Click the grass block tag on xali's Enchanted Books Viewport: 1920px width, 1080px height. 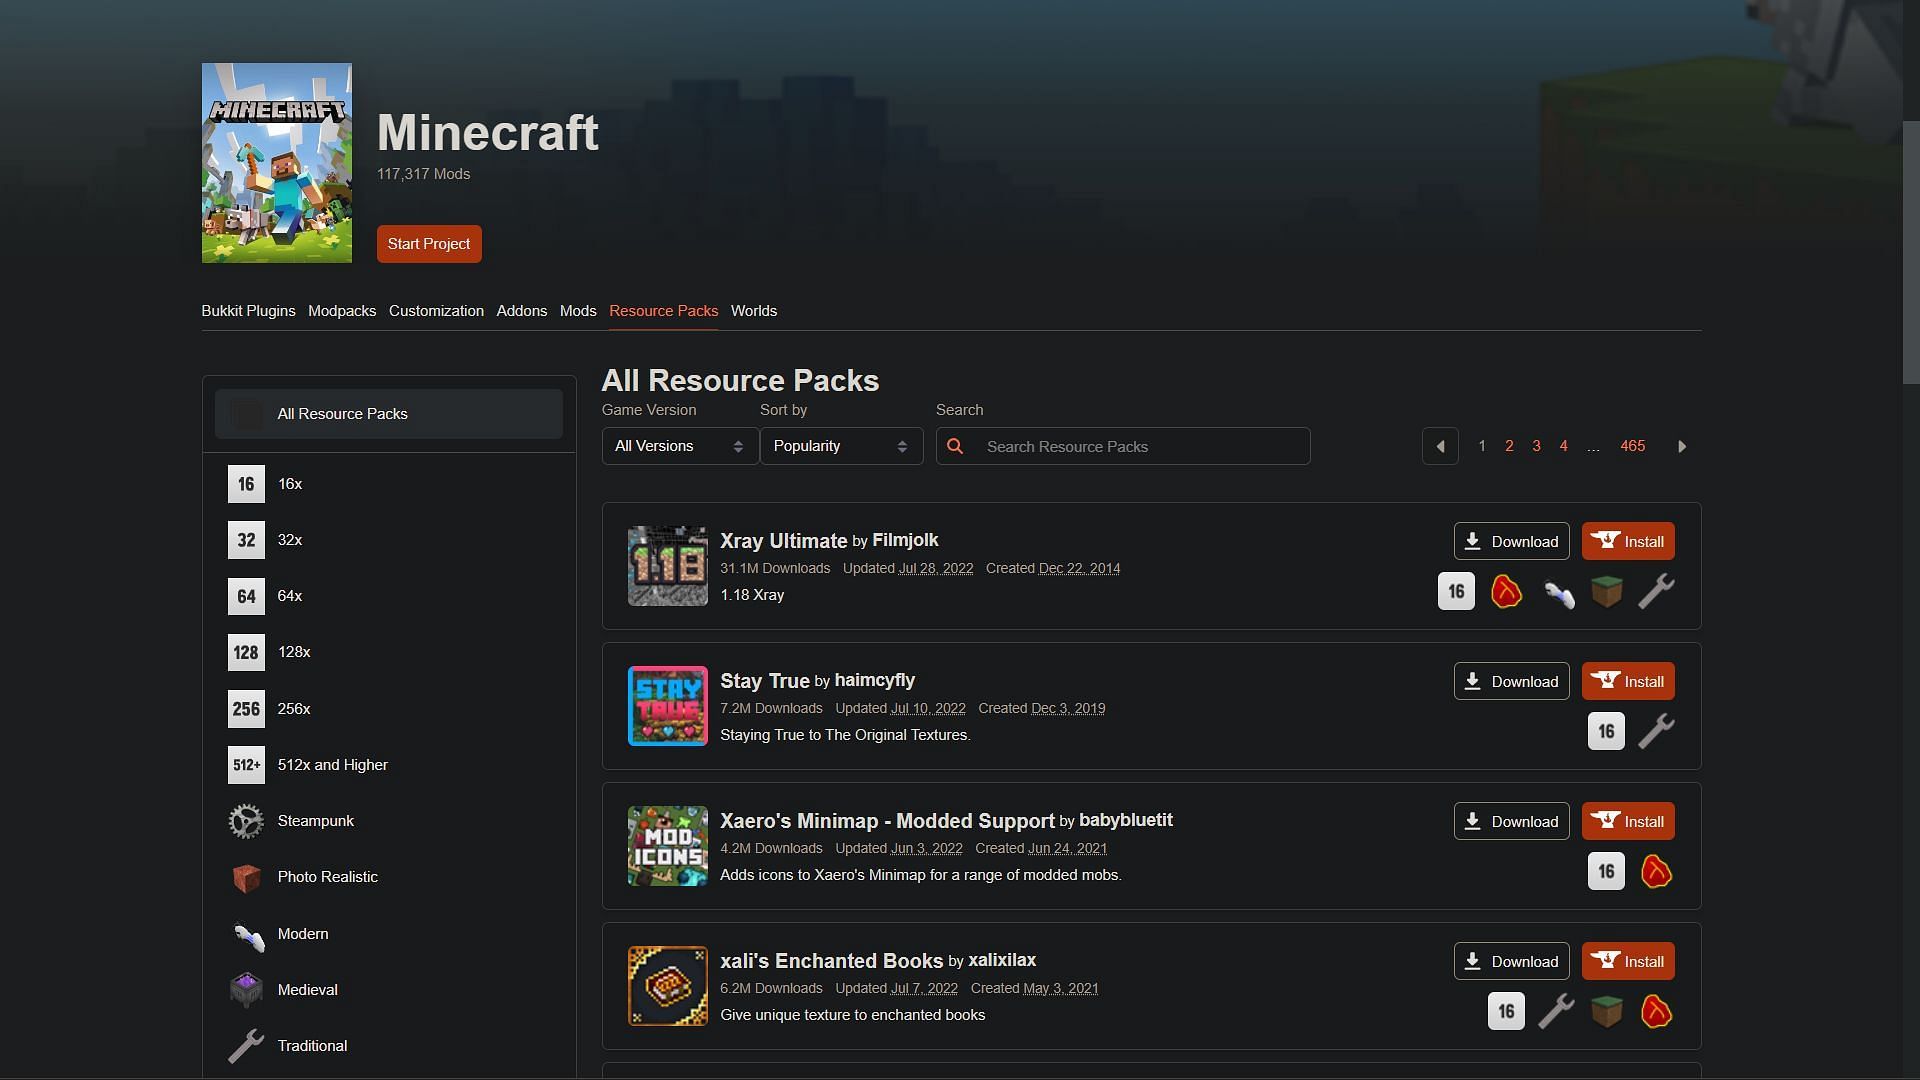[1607, 1011]
